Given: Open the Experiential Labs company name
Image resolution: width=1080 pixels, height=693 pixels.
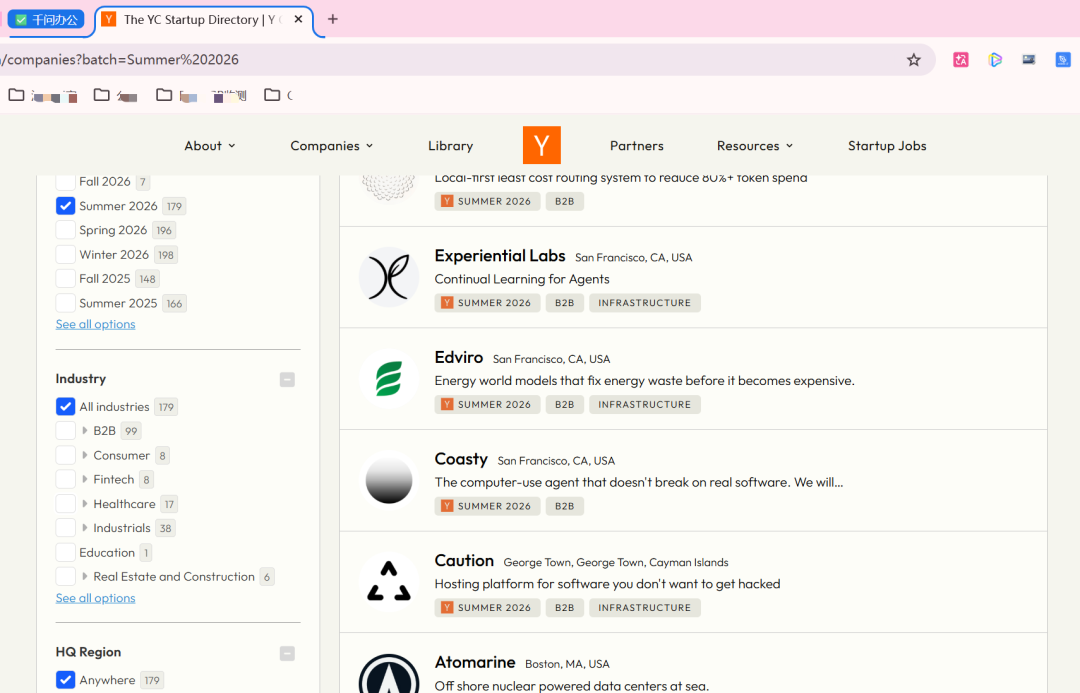Looking at the screenshot, I should tap(500, 256).
